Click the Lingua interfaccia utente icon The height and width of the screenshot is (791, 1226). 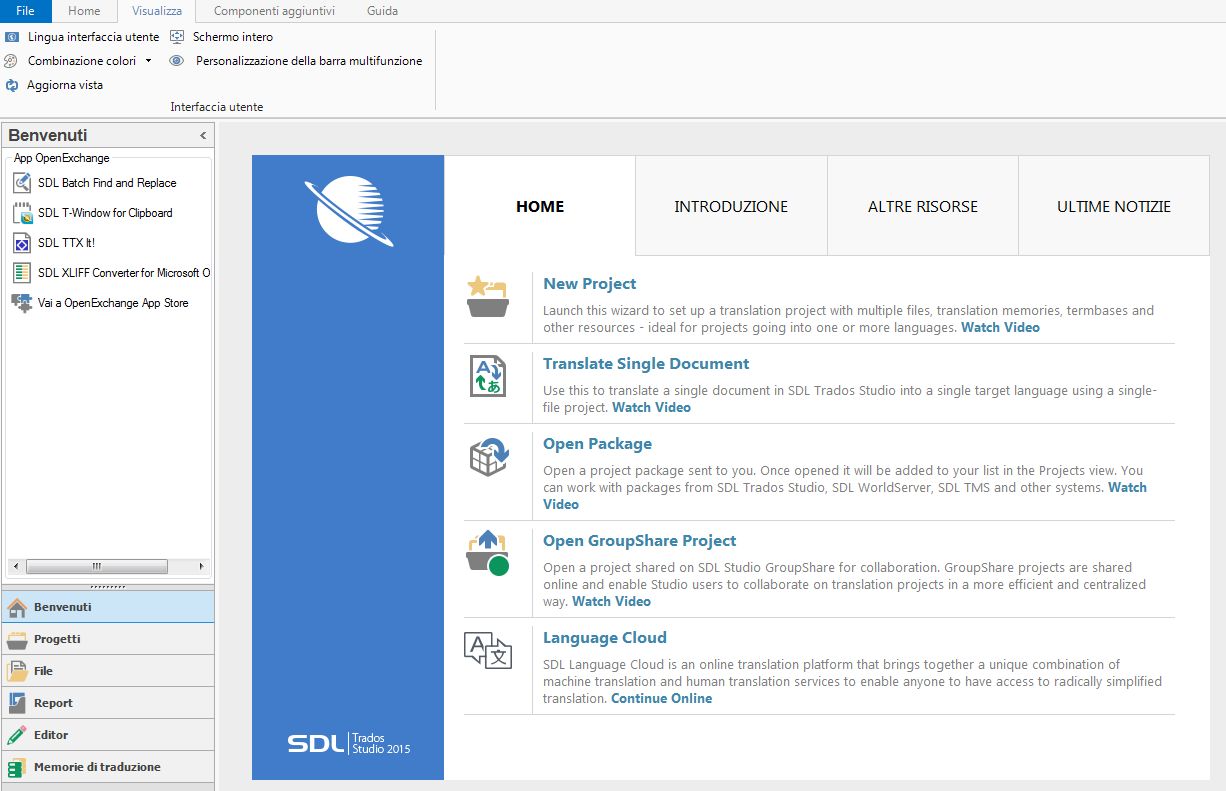[x=12, y=37]
